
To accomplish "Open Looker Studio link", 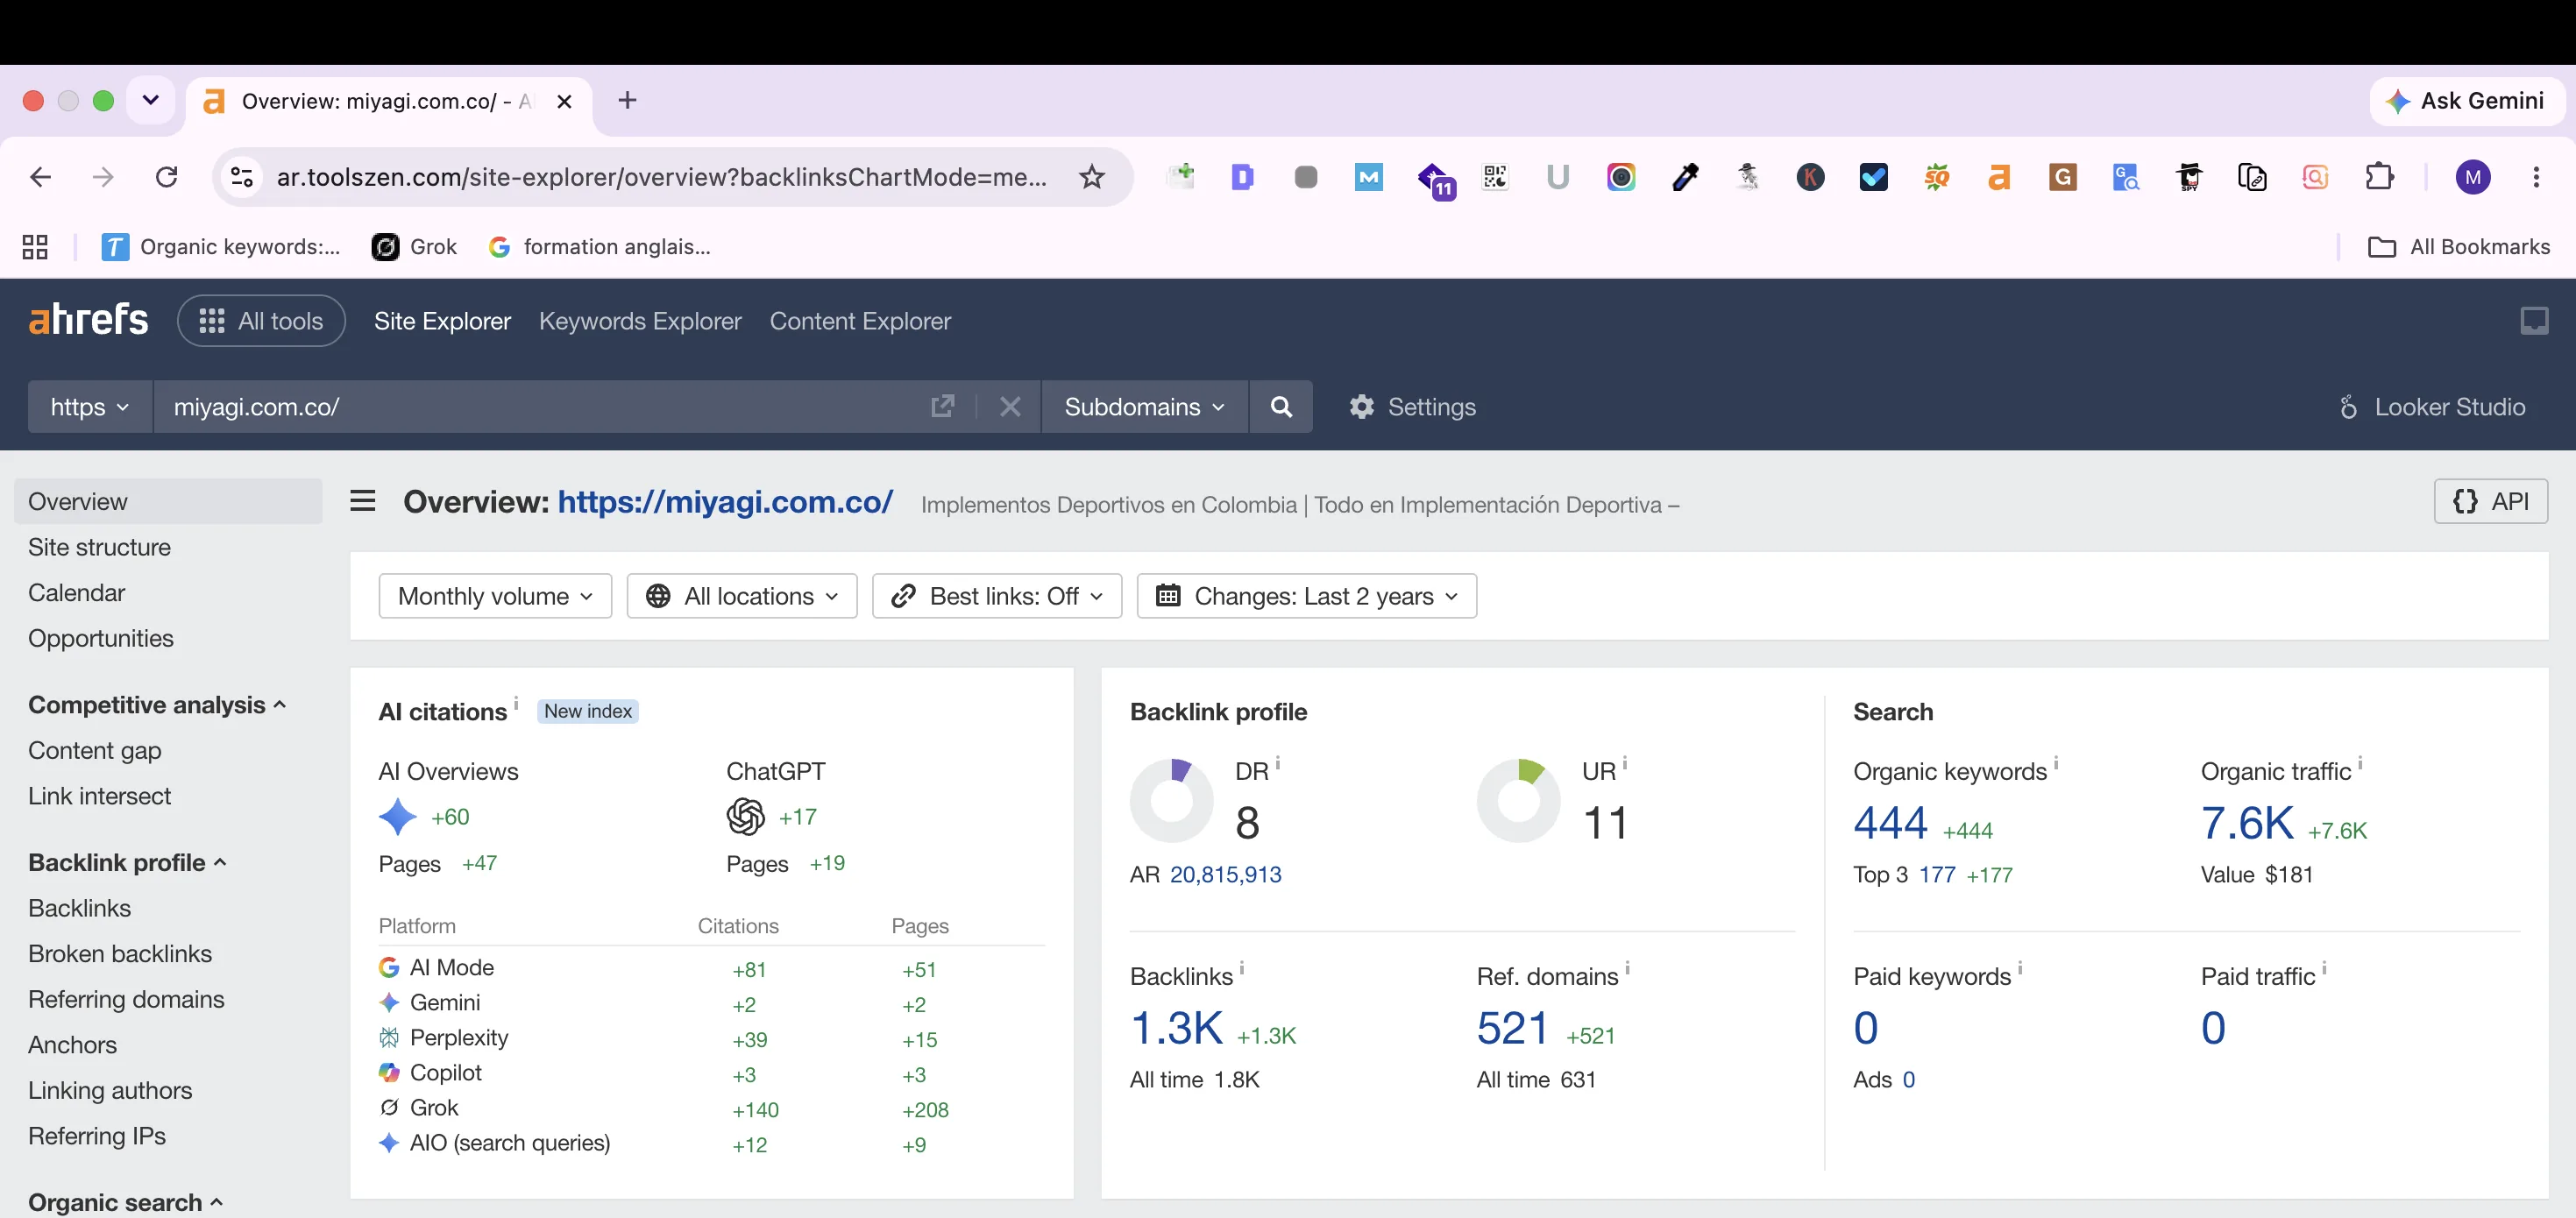I will tap(2431, 407).
